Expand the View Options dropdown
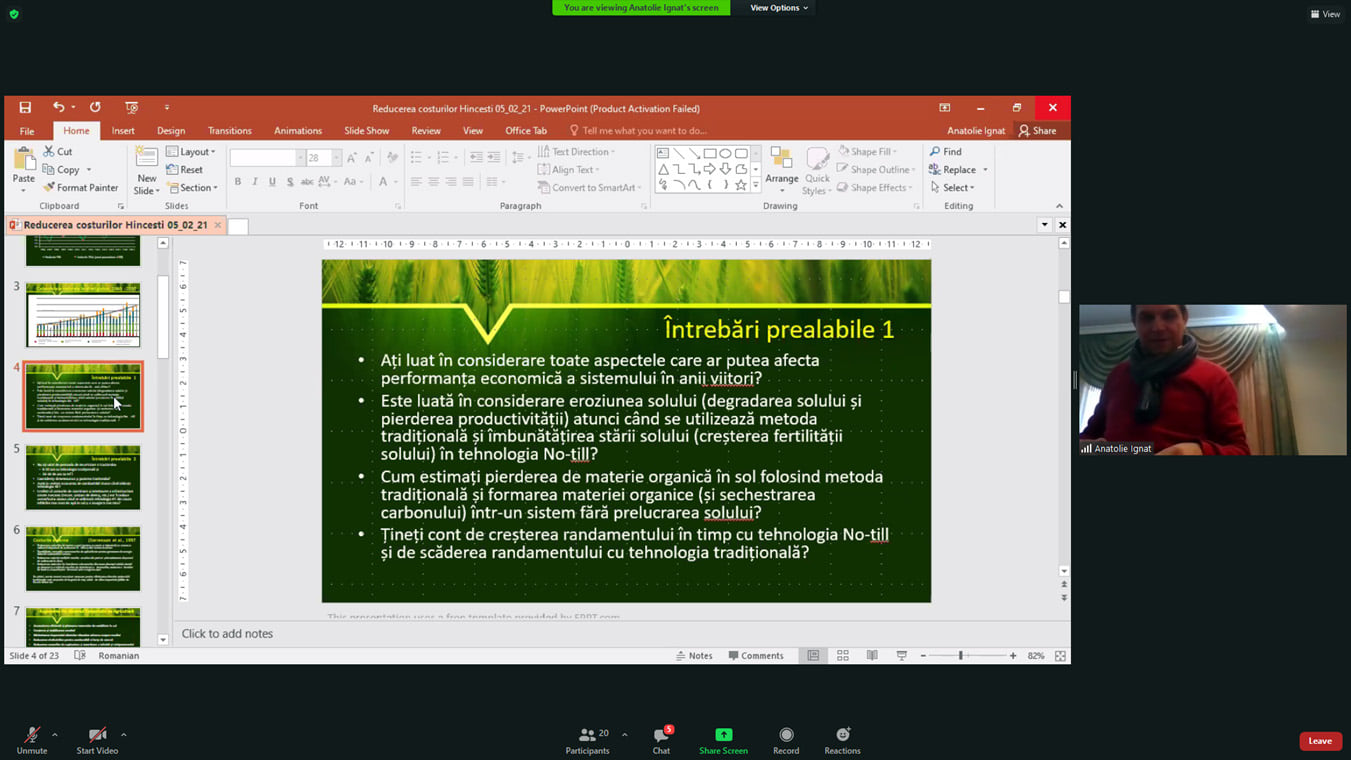This screenshot has height=760, width=1351. pos(779,8)
